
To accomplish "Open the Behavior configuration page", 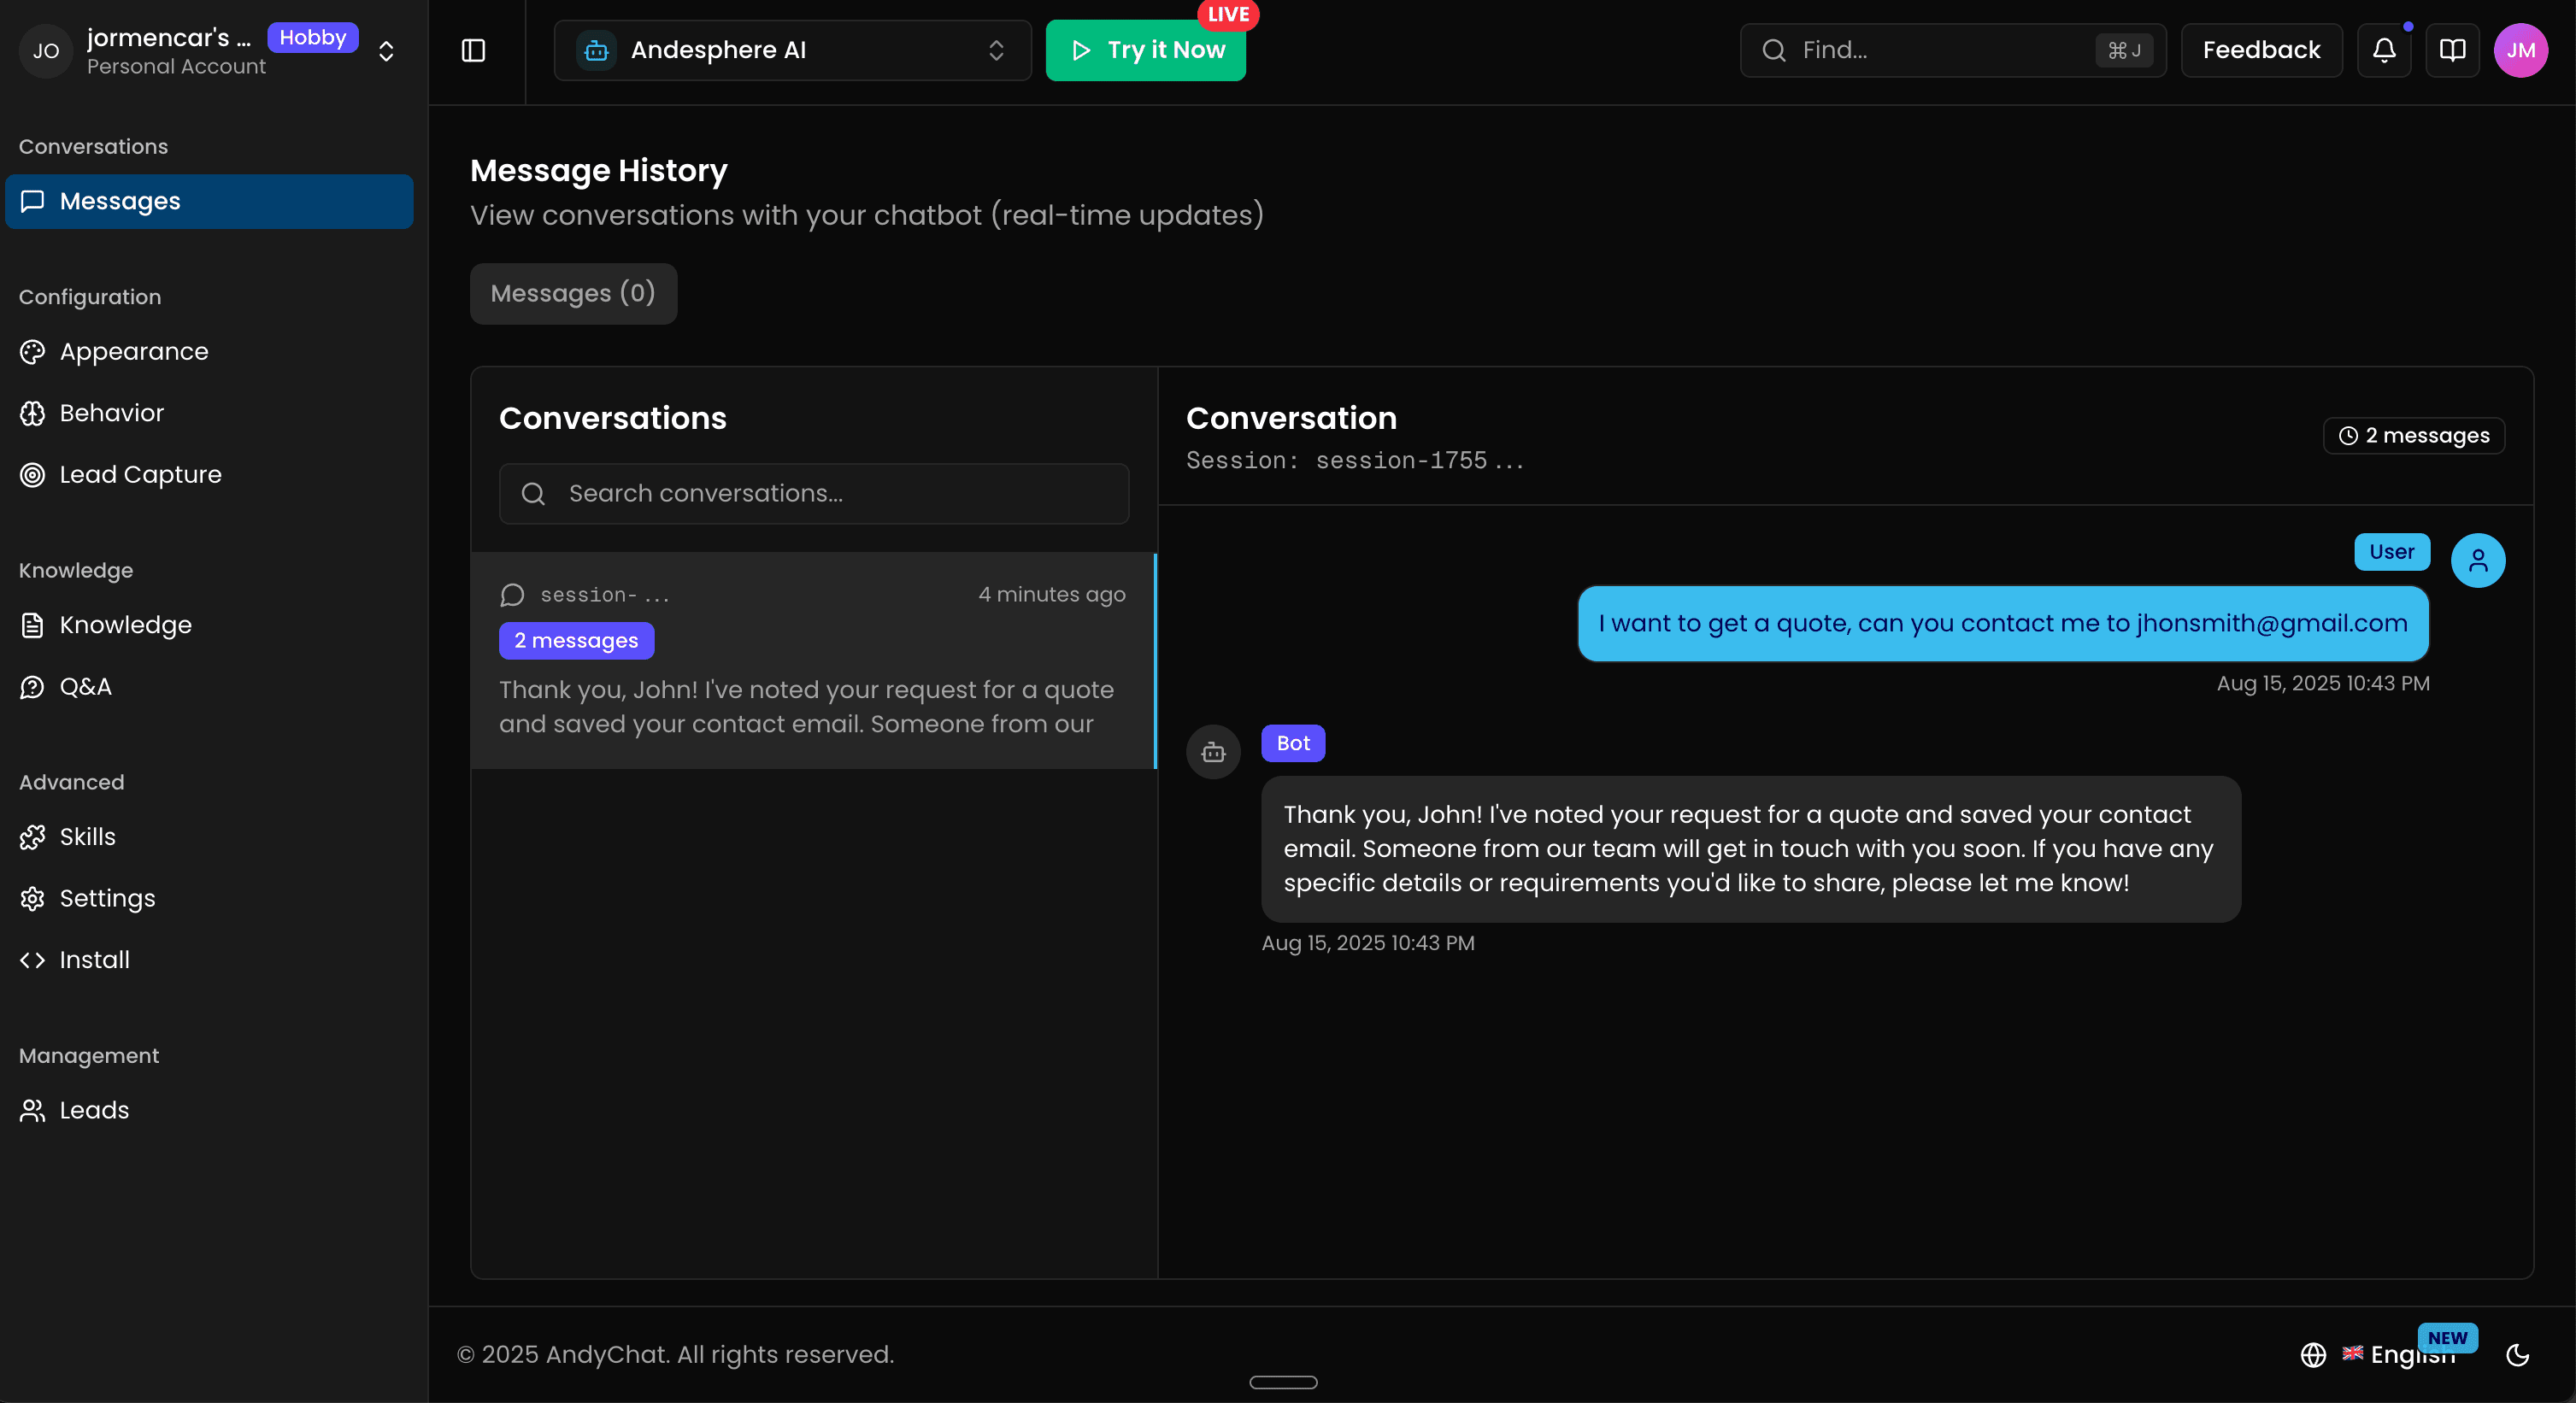I will pos(111,413).
